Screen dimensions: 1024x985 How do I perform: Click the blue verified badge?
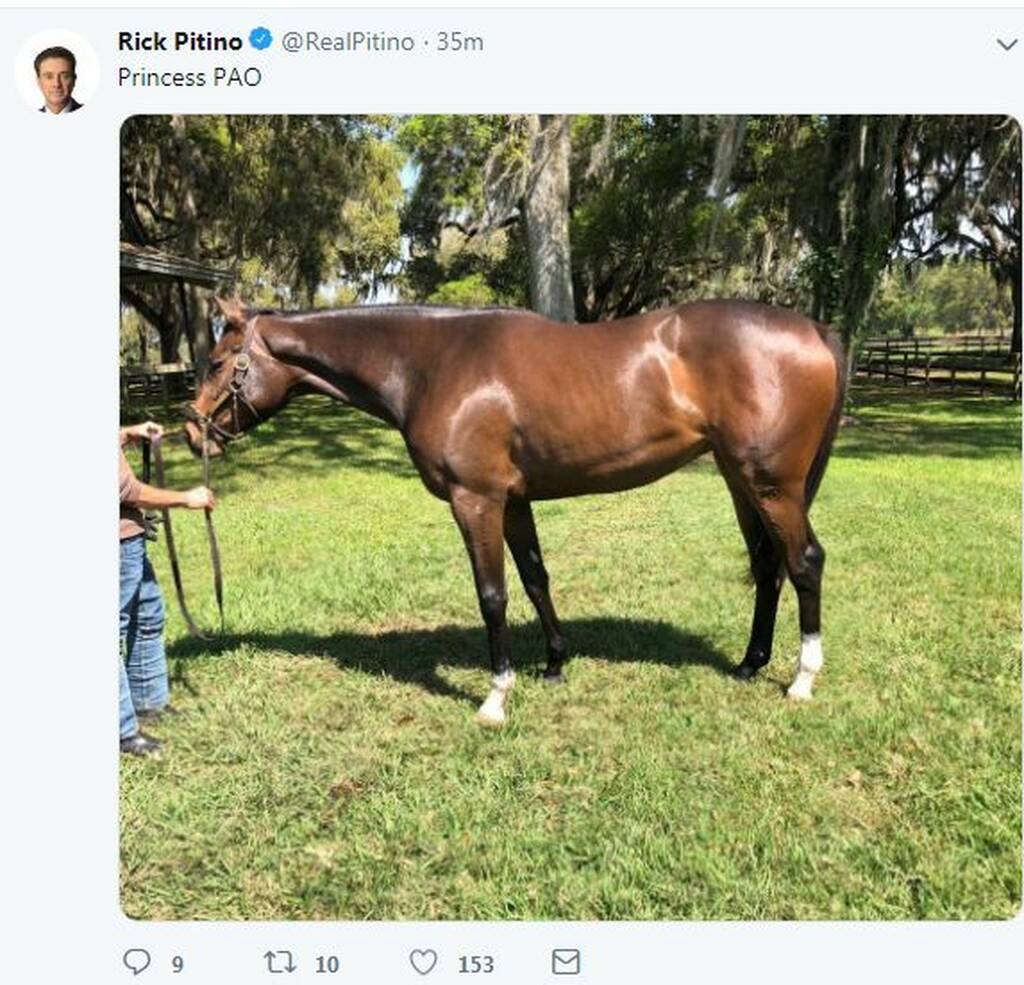[261, 40]
